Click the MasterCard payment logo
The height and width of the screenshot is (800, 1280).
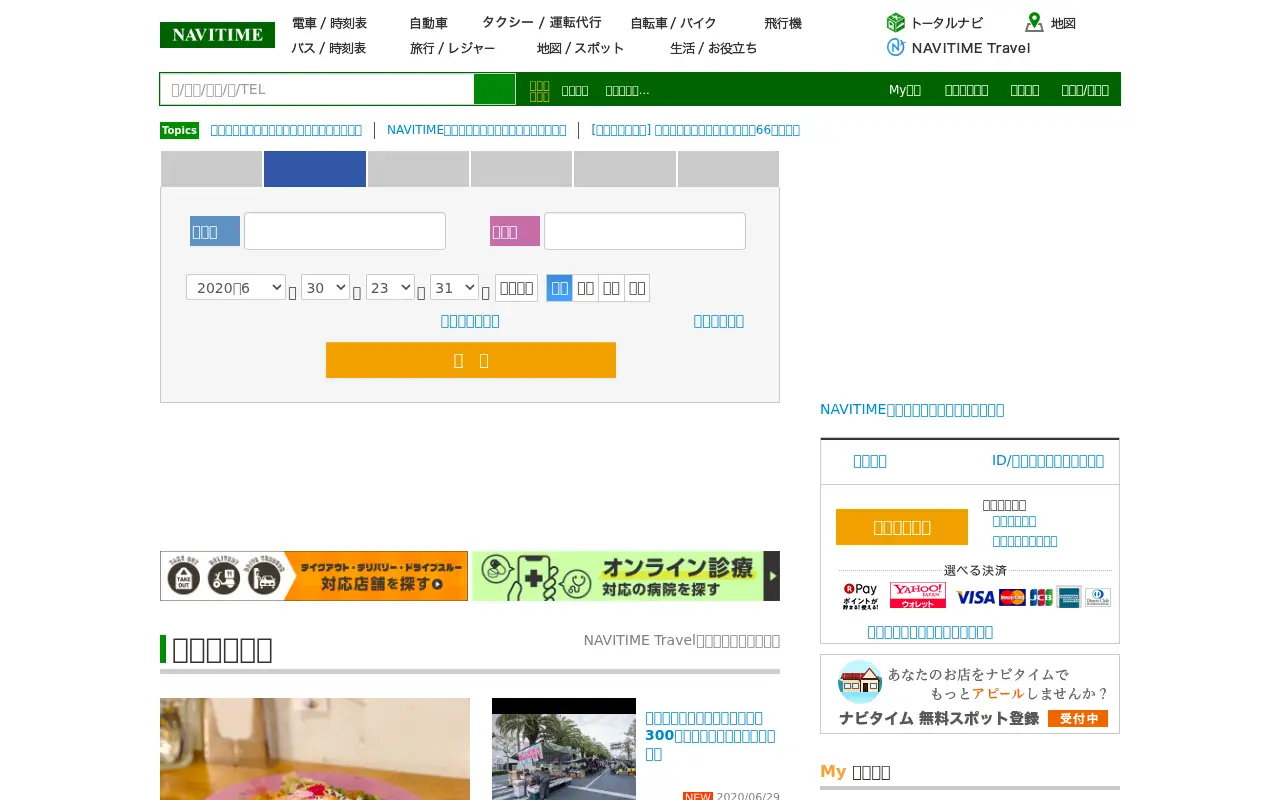1012,597
